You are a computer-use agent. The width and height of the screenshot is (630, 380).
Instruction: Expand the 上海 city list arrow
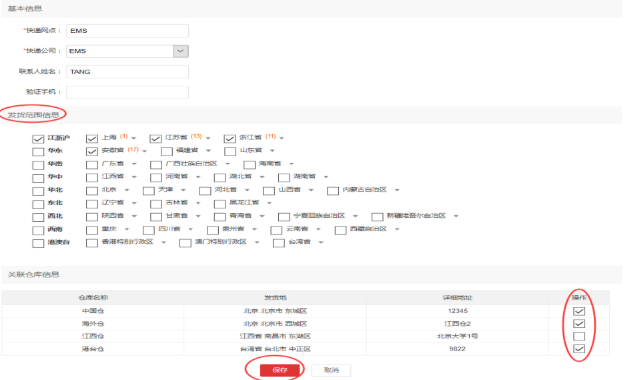(x=134, y=138)
